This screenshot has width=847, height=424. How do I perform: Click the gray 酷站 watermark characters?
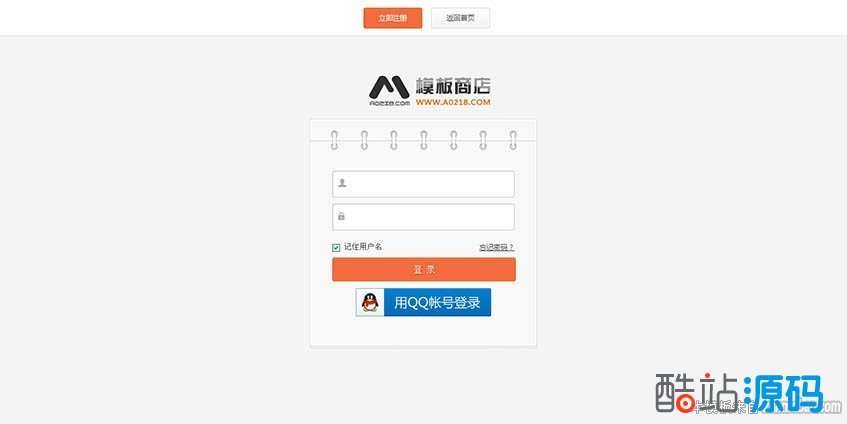click(x=697, y=393)
